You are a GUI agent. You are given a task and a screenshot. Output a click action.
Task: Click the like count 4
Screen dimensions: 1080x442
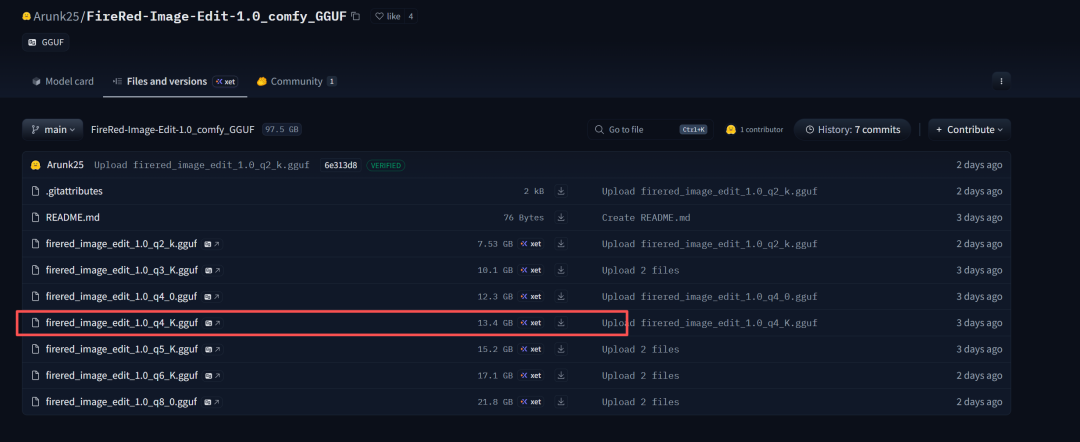(x=411, y=16)
